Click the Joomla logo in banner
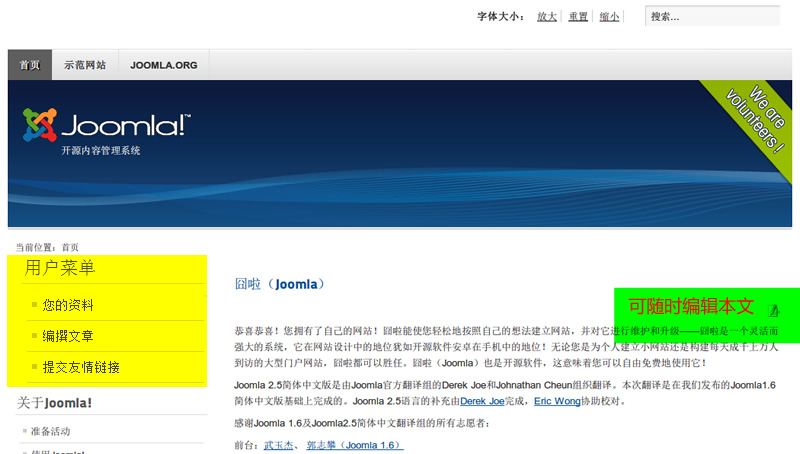Screen dimensions: 800x454 [x=106, y=124]
